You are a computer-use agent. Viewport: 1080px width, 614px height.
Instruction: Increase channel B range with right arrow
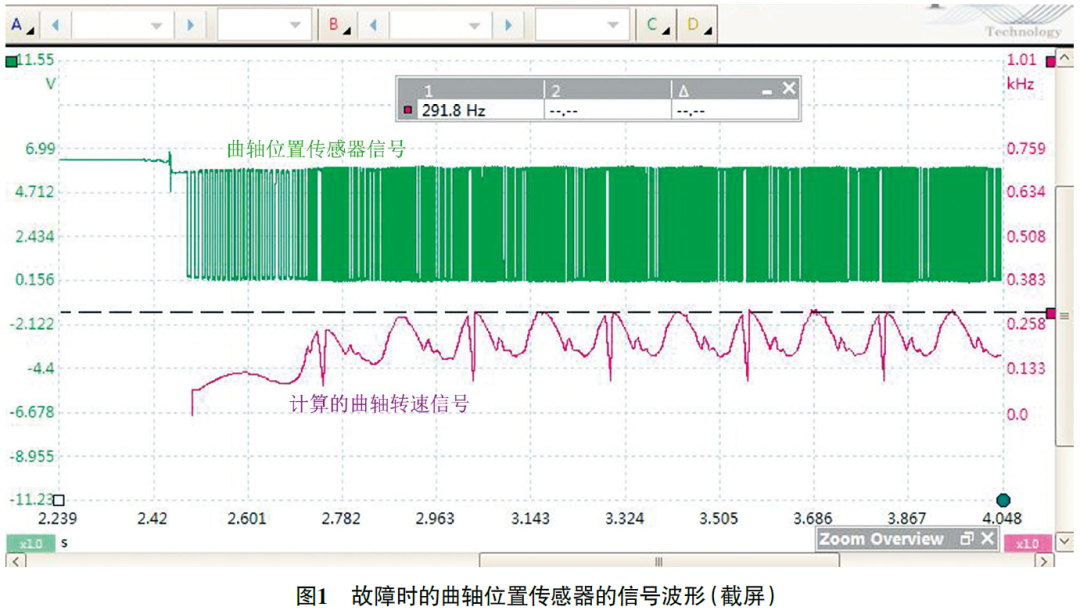click(508, 25)
